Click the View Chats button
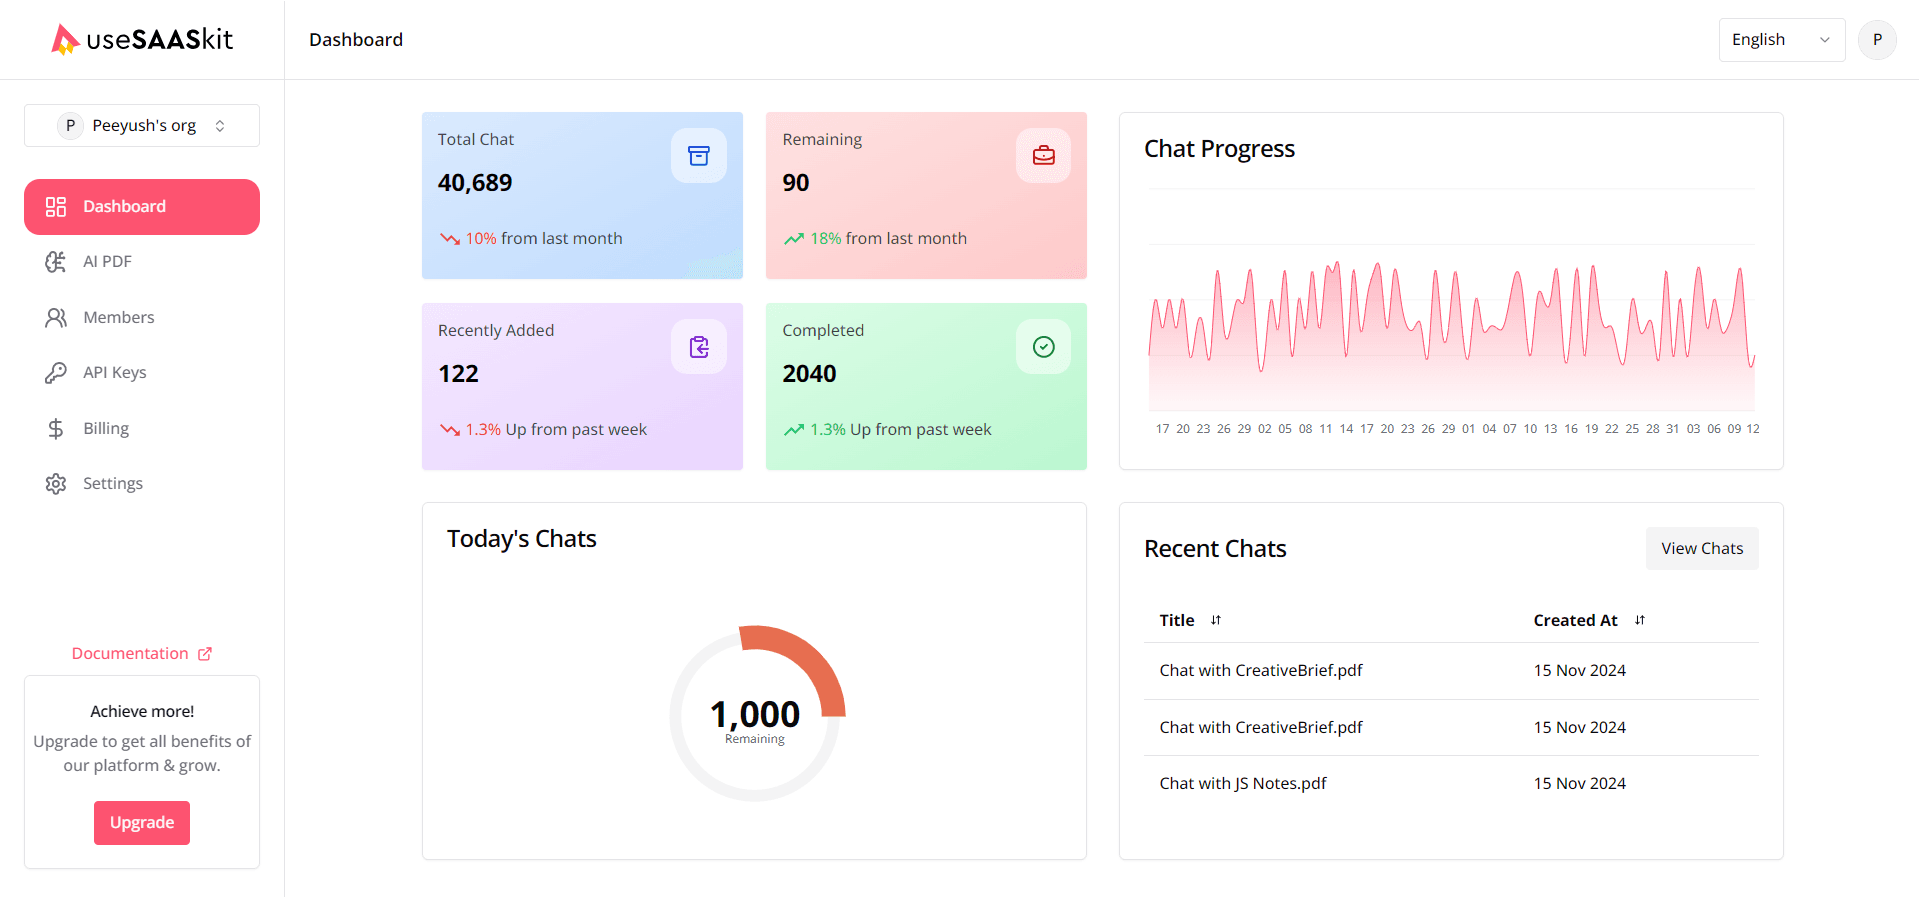The height and width of the screenshot is (897, 1919). click(x=1701, y=549)
